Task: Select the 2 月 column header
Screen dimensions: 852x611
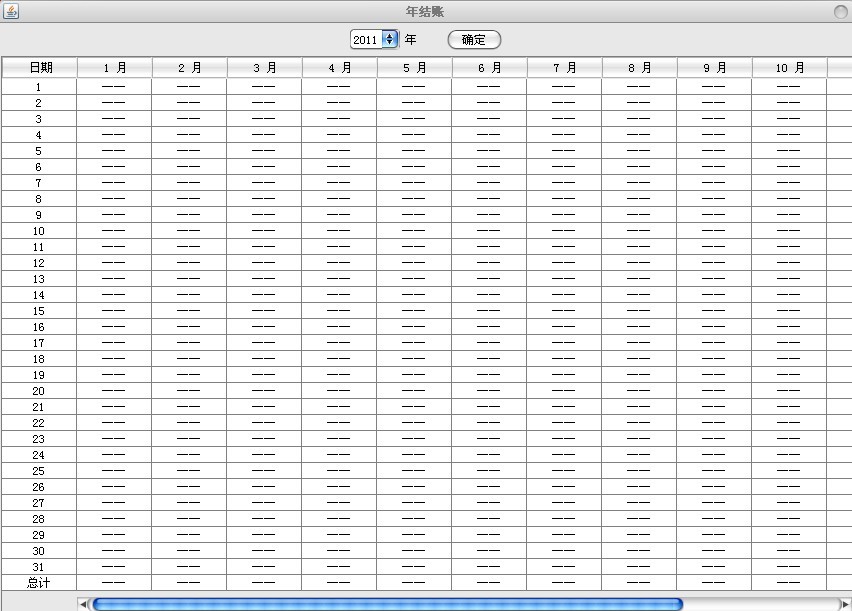Action: point(190,67)
